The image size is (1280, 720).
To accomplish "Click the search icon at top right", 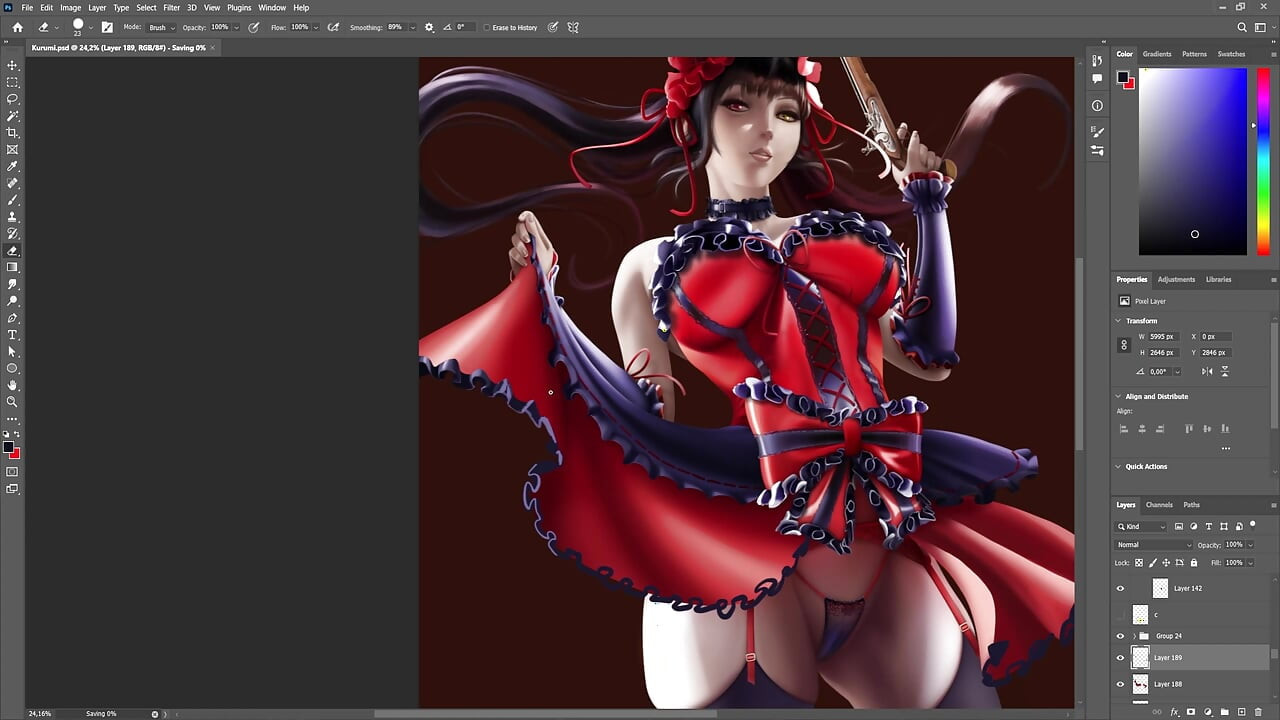I will tap(1242, 27).
